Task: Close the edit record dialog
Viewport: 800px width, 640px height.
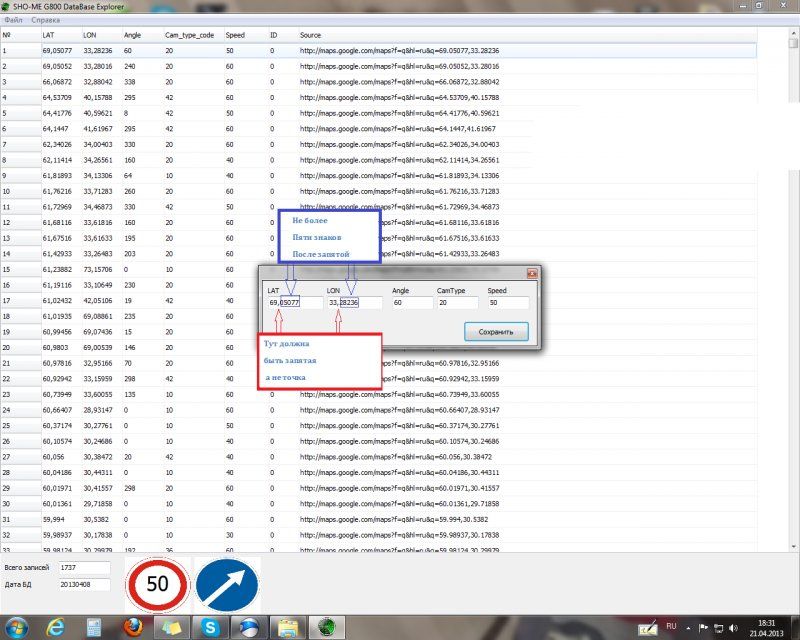Action: pos(530,273)
